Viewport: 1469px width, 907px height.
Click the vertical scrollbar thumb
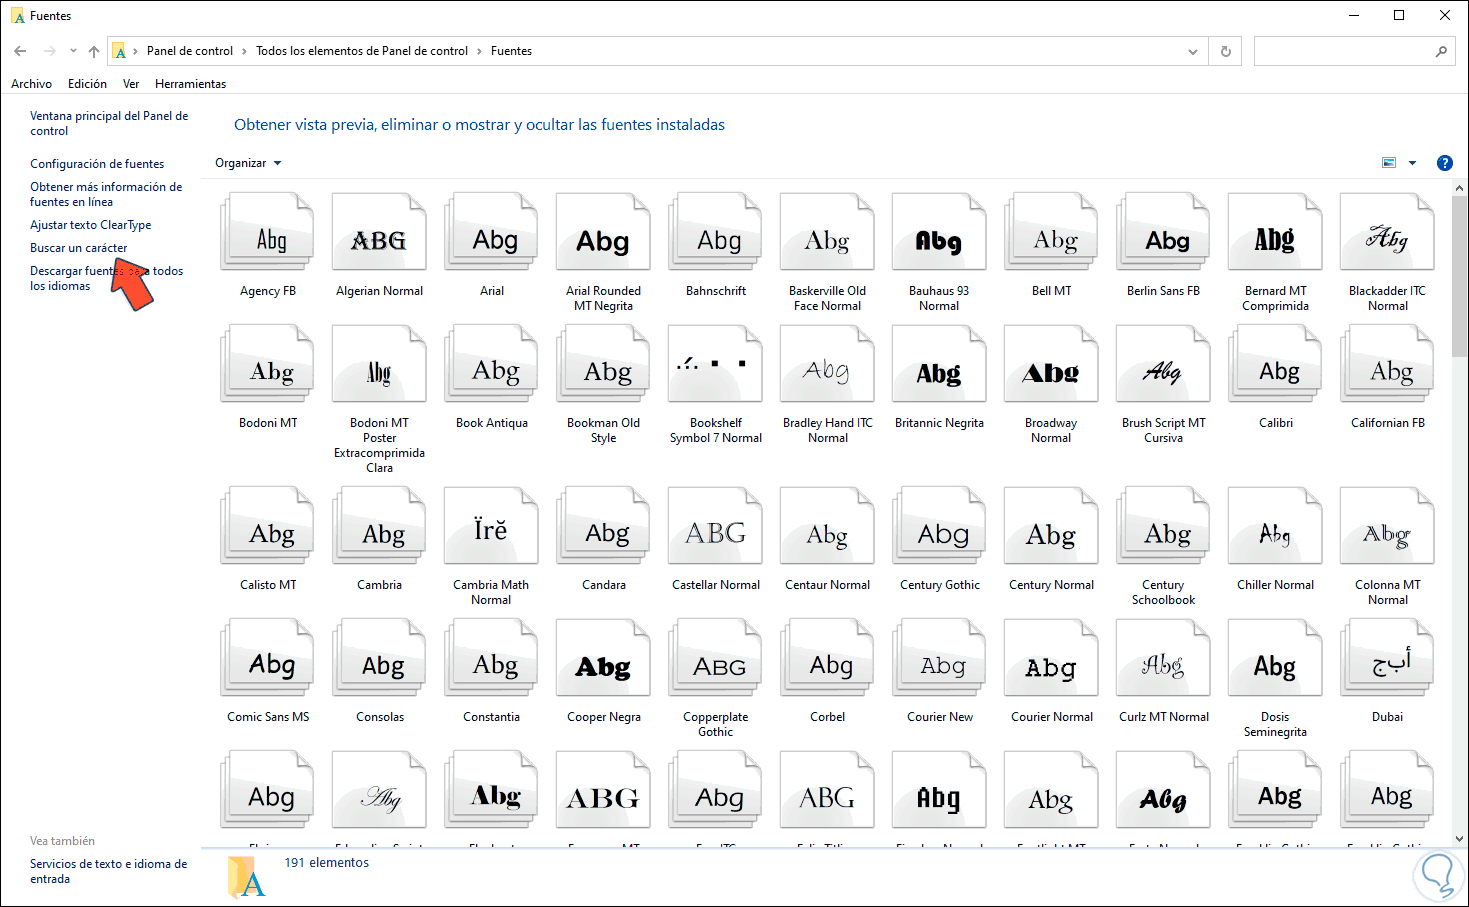(1460, 276)
